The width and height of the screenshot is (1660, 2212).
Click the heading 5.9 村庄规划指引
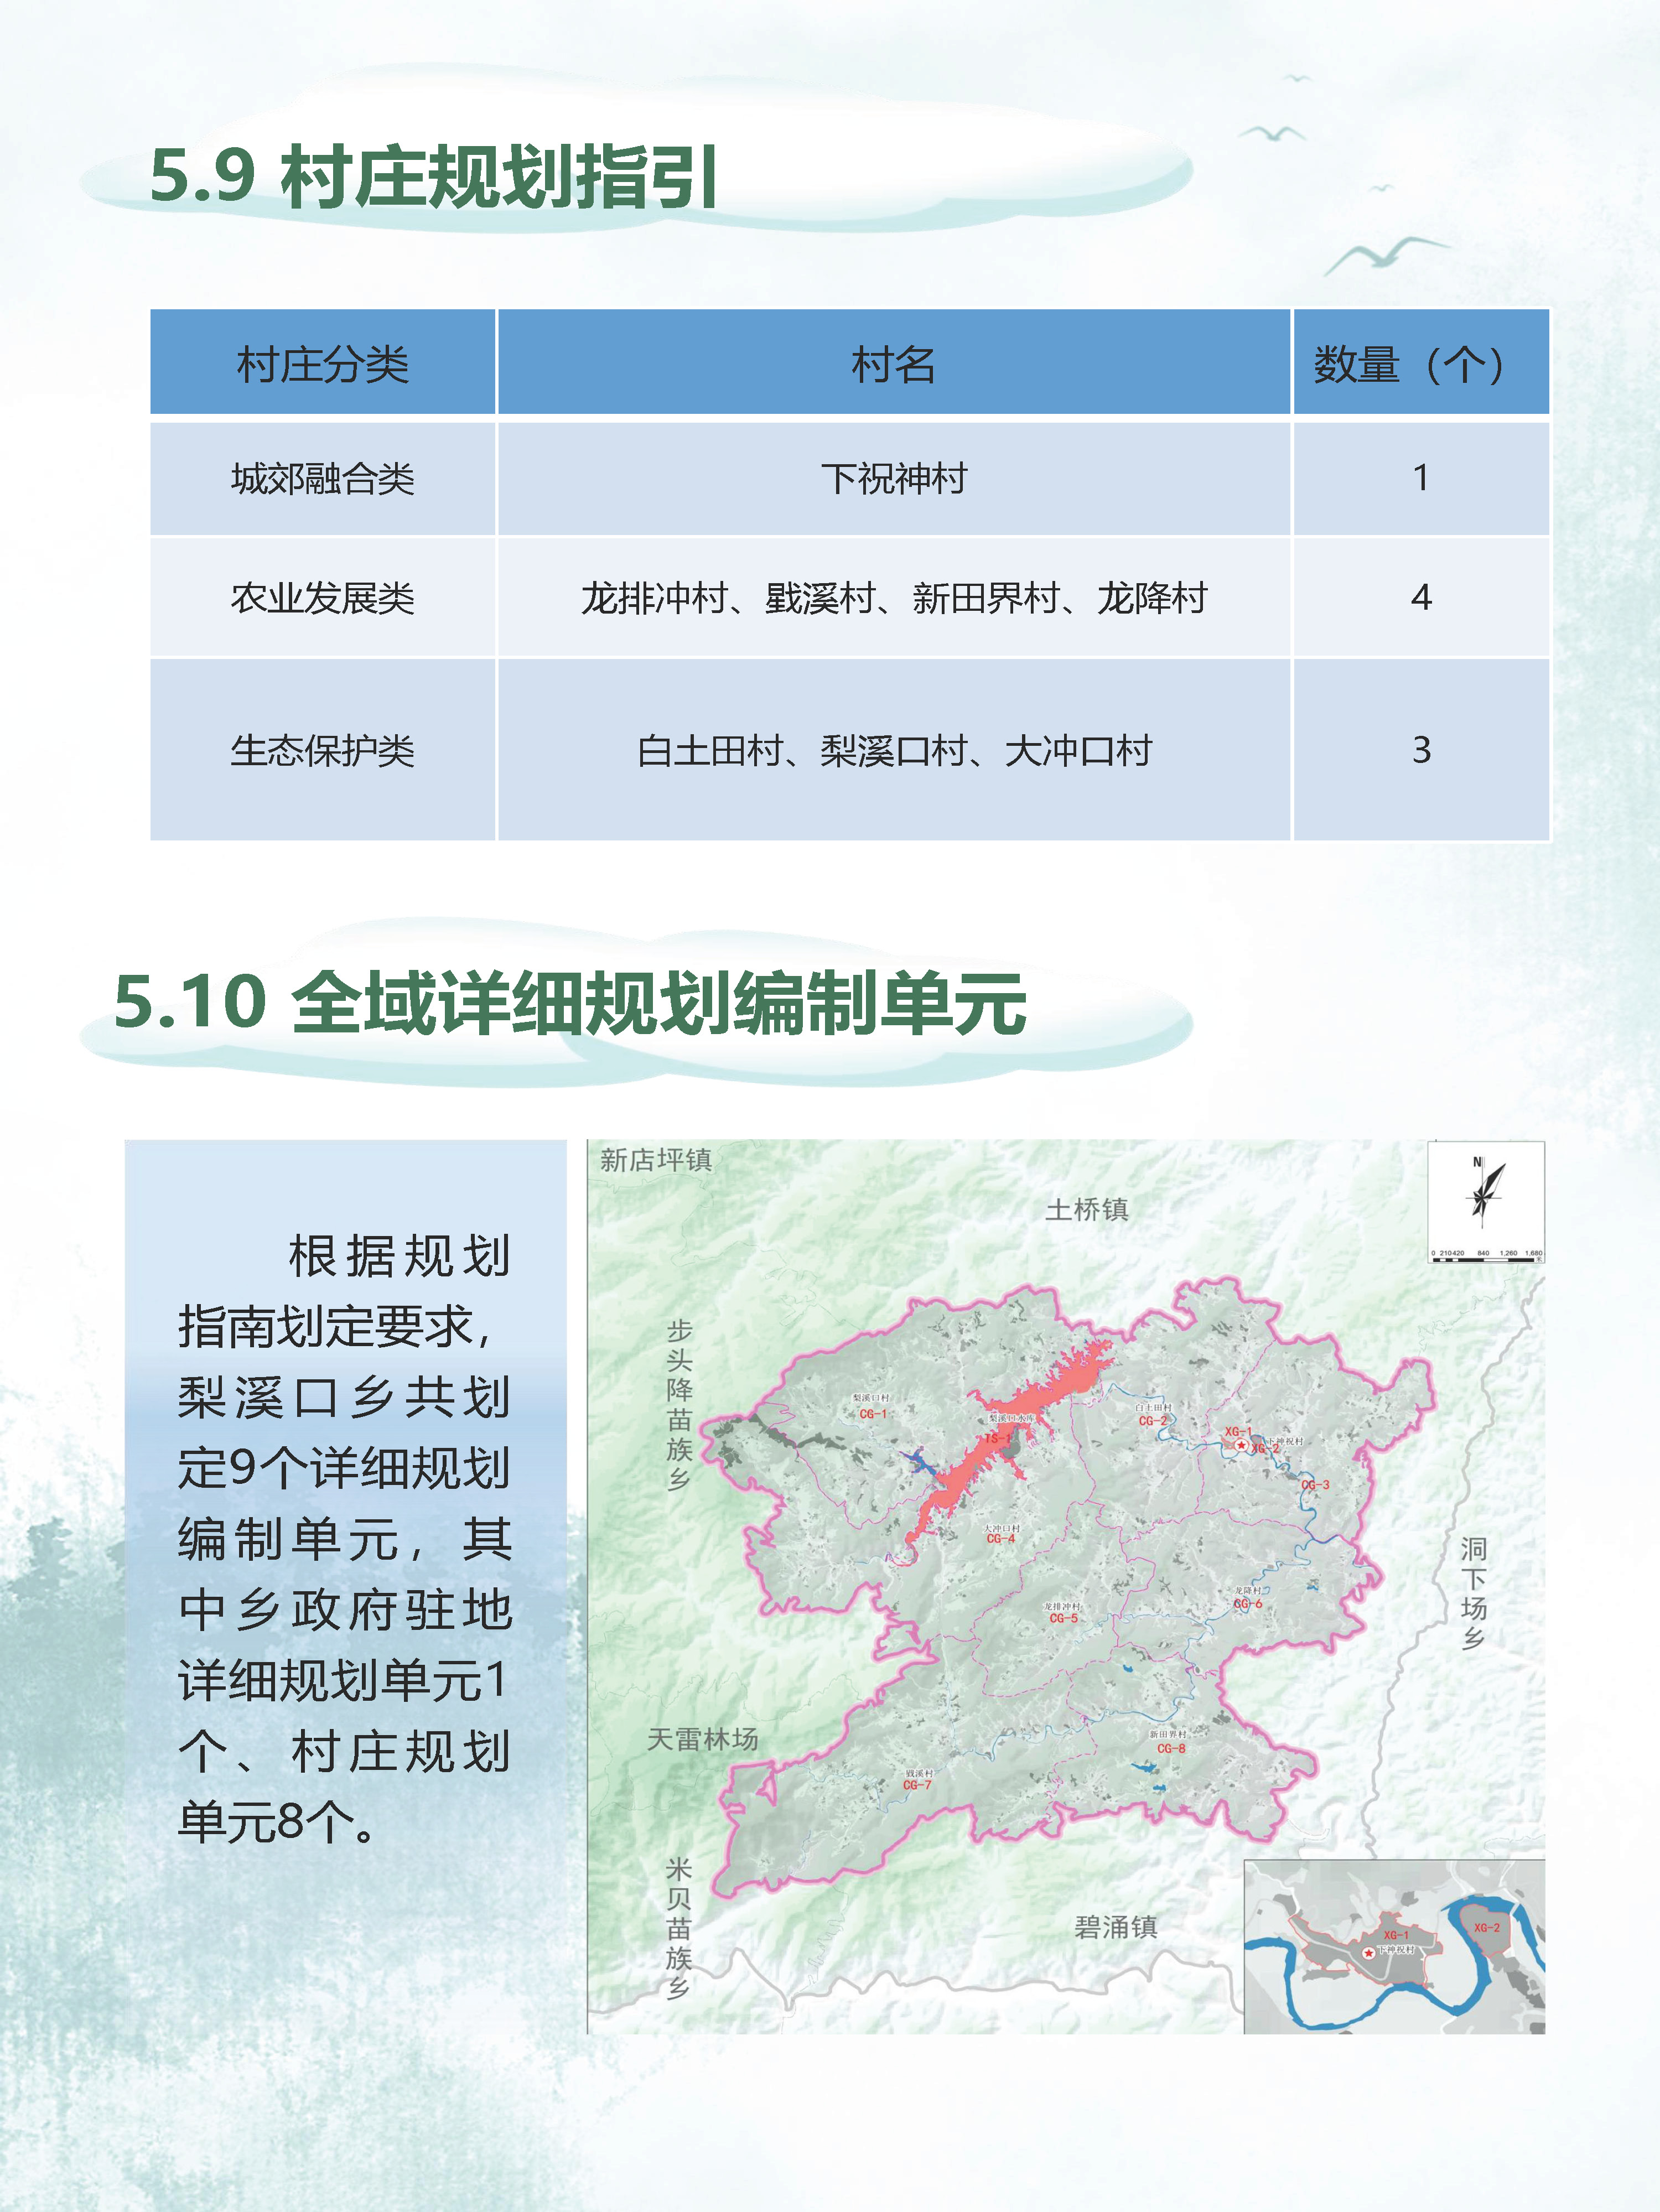pyautogui.click(x=433, y=177)
